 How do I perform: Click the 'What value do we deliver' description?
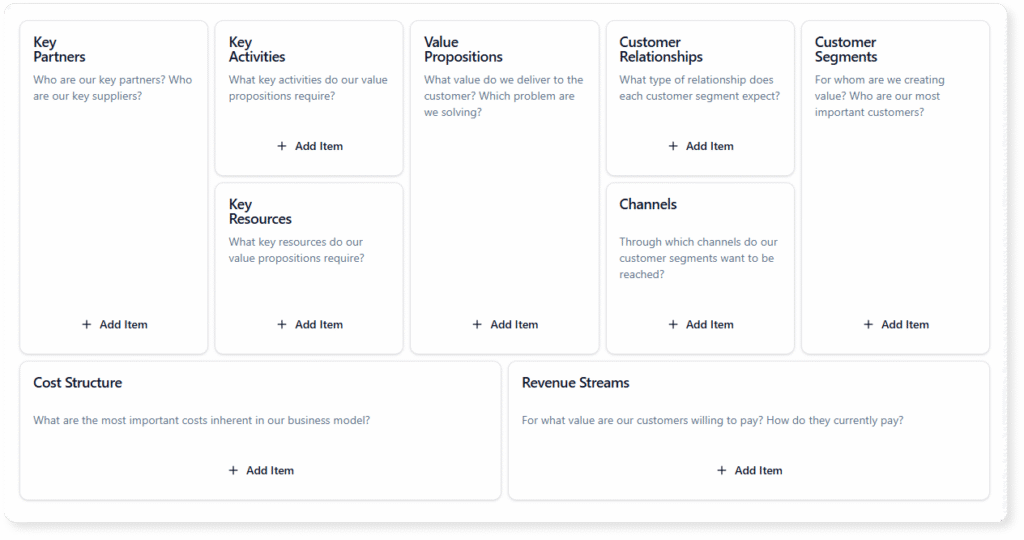coord(503,96)
